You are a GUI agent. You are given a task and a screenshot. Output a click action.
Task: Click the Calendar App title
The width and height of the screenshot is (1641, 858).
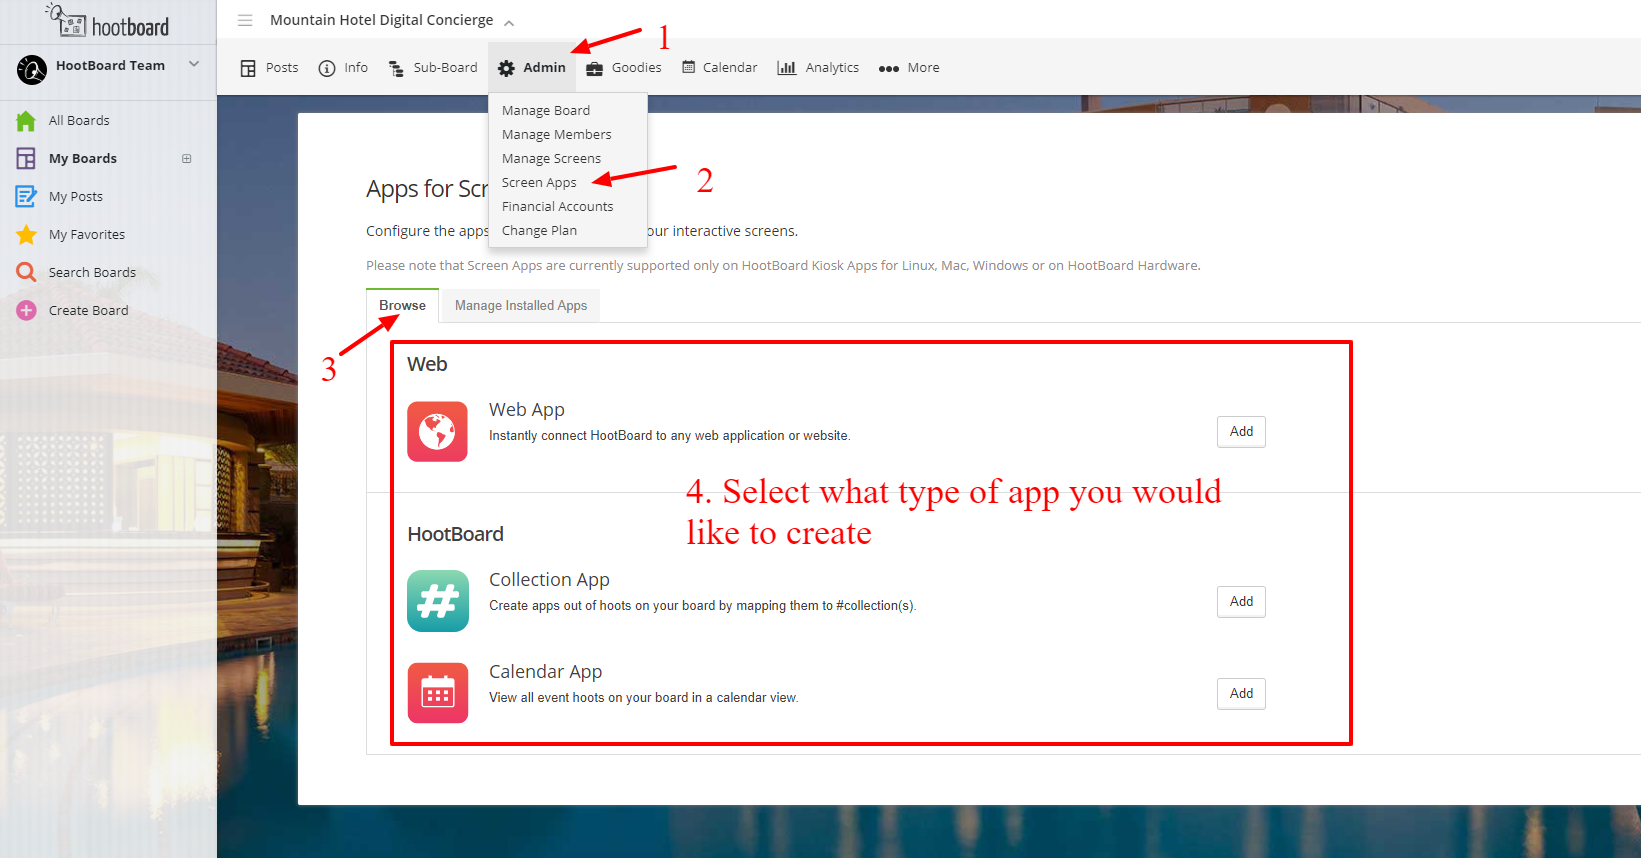[x=545, y=672]
